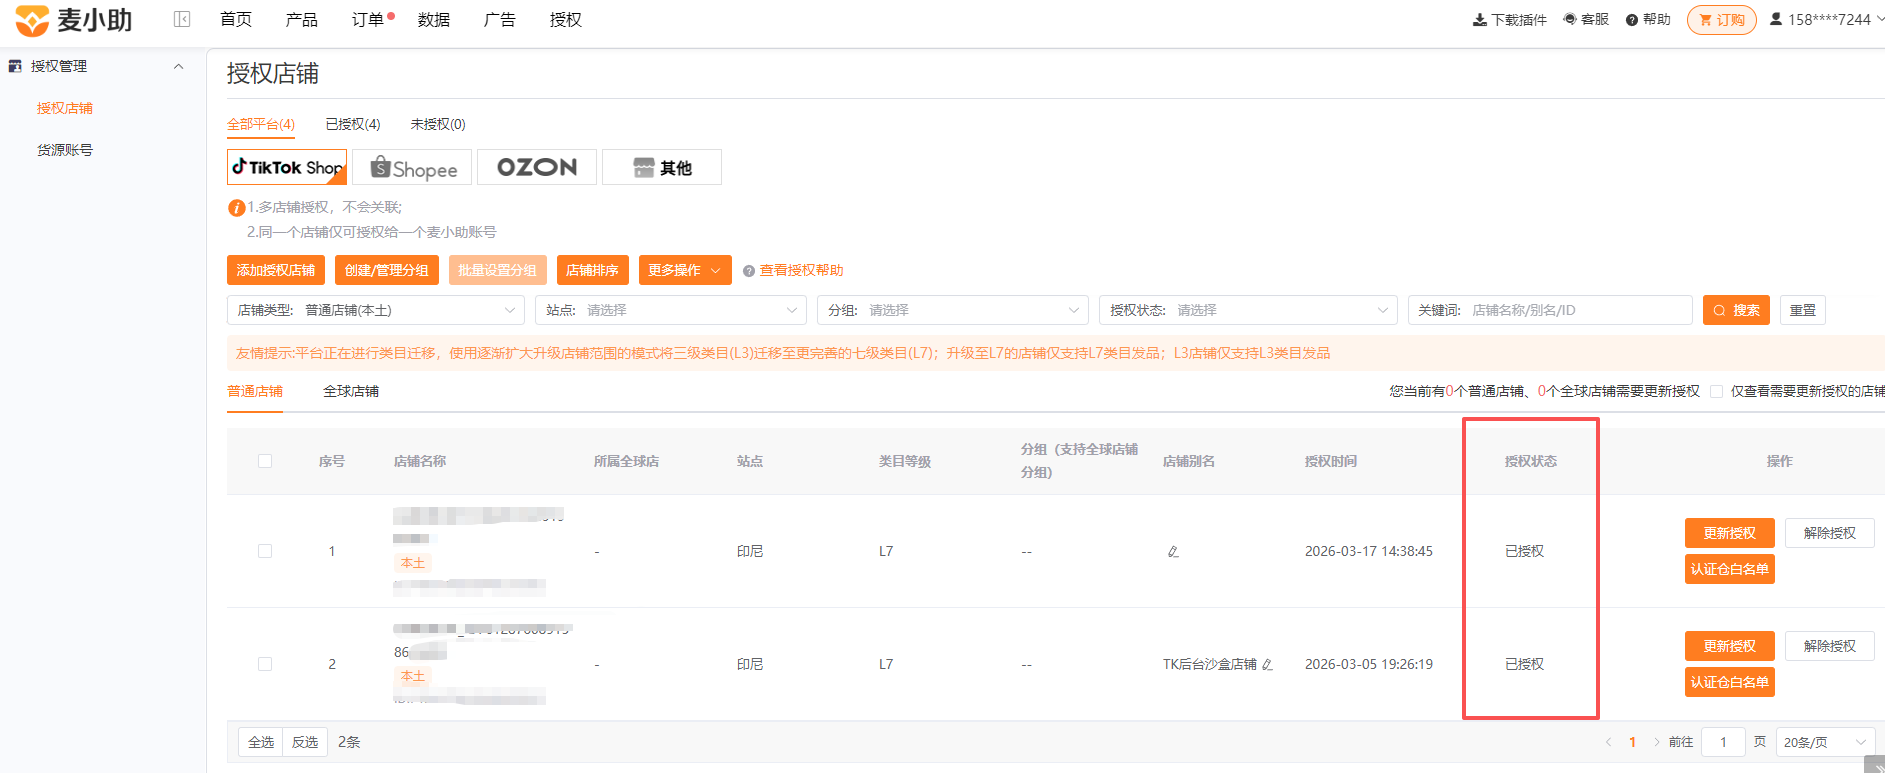Click 解除授权 in row 2
The image size is (1885, 773).
point(1830,646)
